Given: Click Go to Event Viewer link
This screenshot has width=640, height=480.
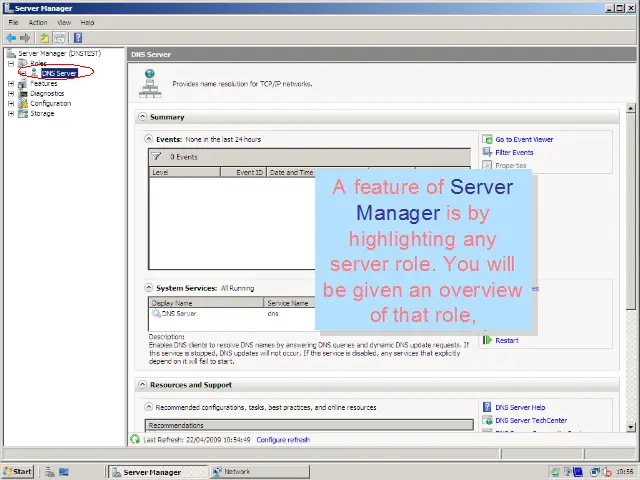Looking at the screenshot, I should tap(524, 140).
